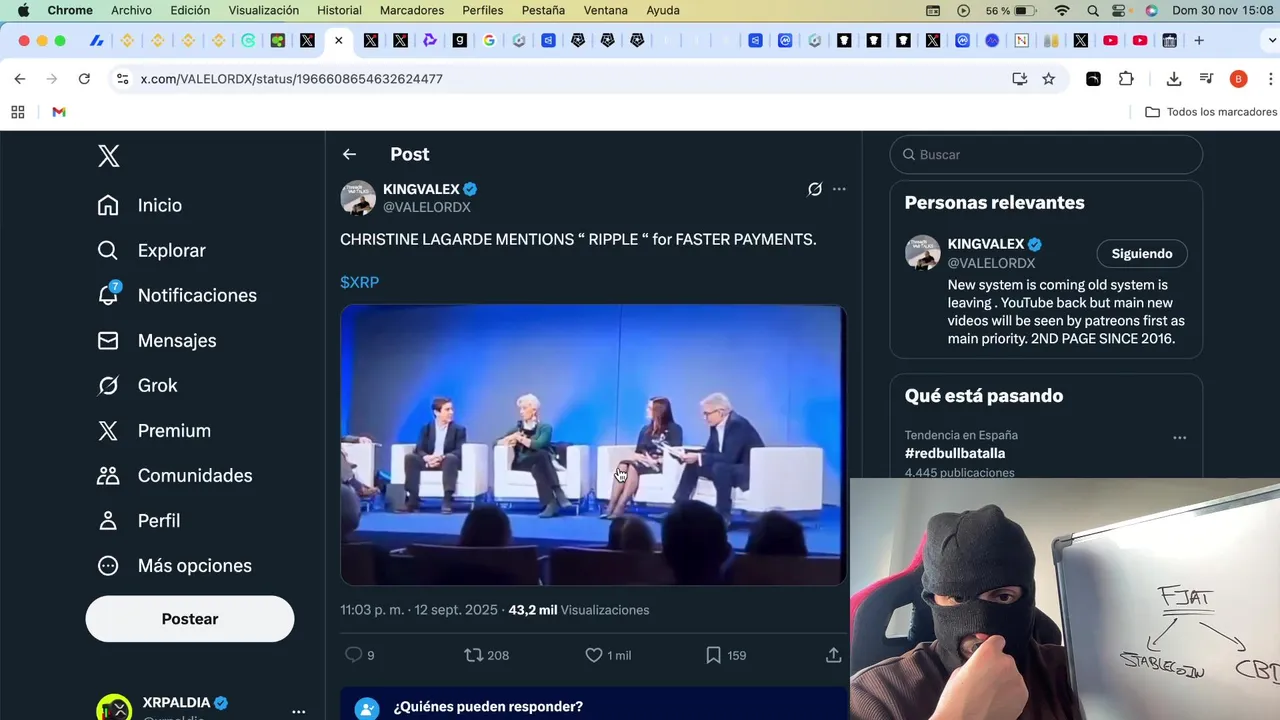Focus the Buscar search field
1280x720 pixels.
pos(1046,155)
